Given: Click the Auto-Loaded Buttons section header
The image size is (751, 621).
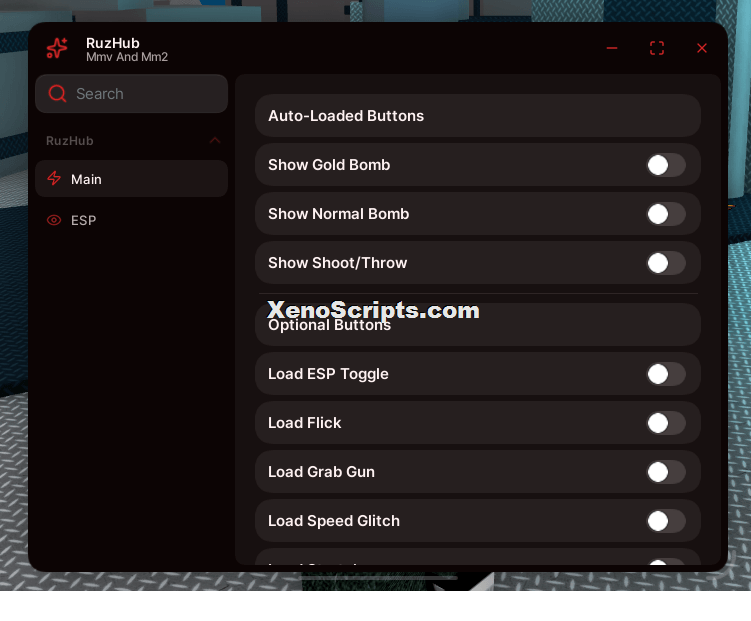Looking at the screenshot, I should [x=478, y=116].
